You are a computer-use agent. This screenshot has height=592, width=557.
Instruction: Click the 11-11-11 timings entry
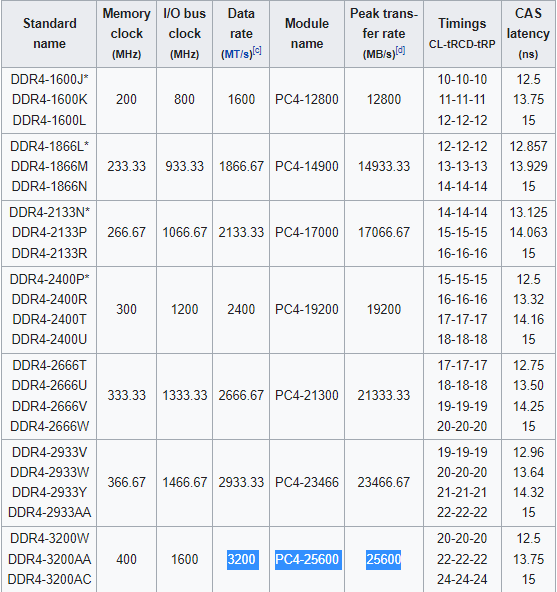[462, 100]
